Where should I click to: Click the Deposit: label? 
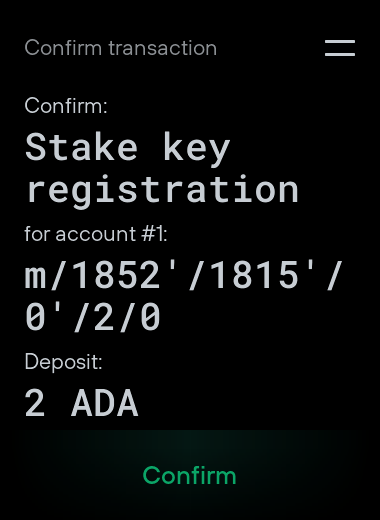(63, 361)
